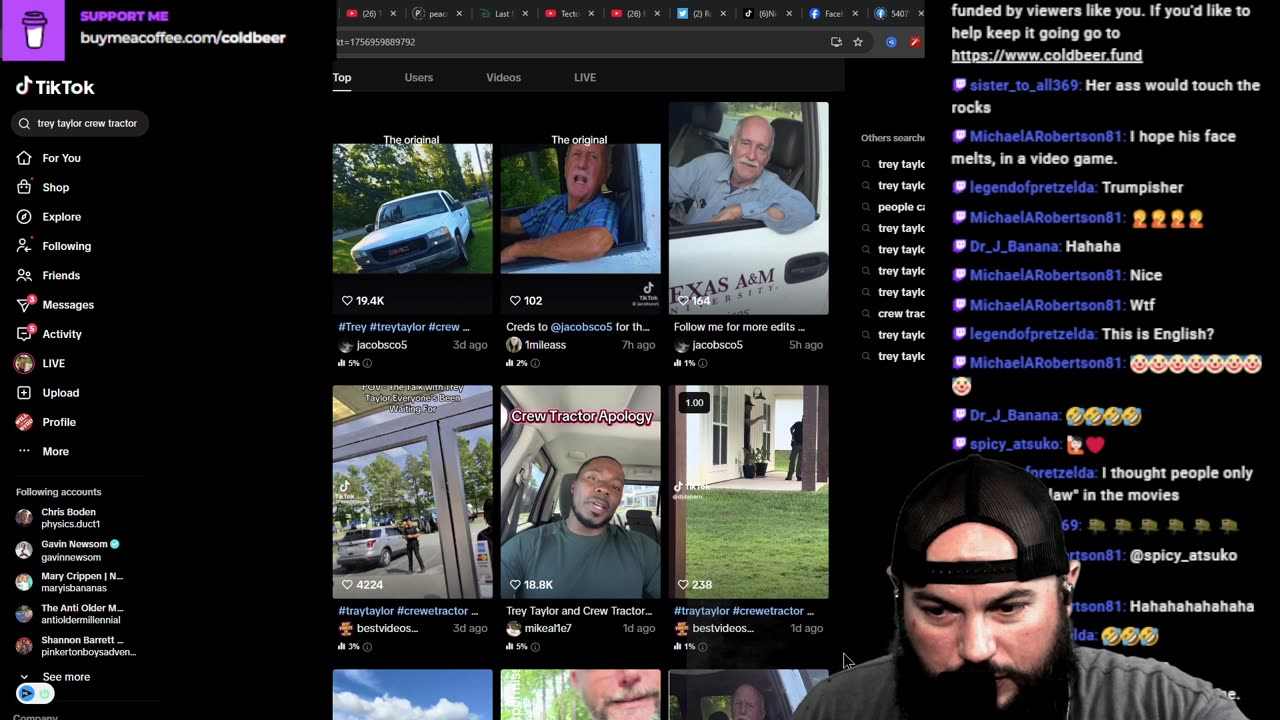The image size is (1280, 720).
Task: Switch to the Tecto YouTube browser tab
Action: (569, 14)
